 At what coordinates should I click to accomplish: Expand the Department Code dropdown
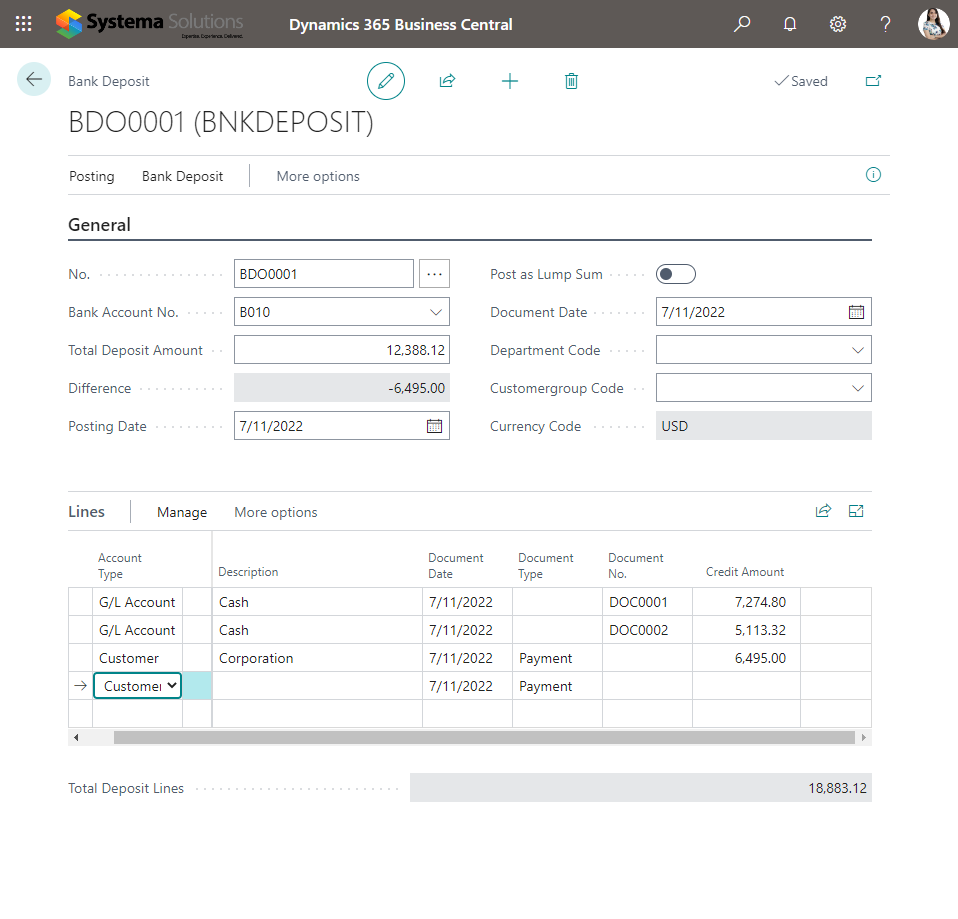[x=857, y=350]
